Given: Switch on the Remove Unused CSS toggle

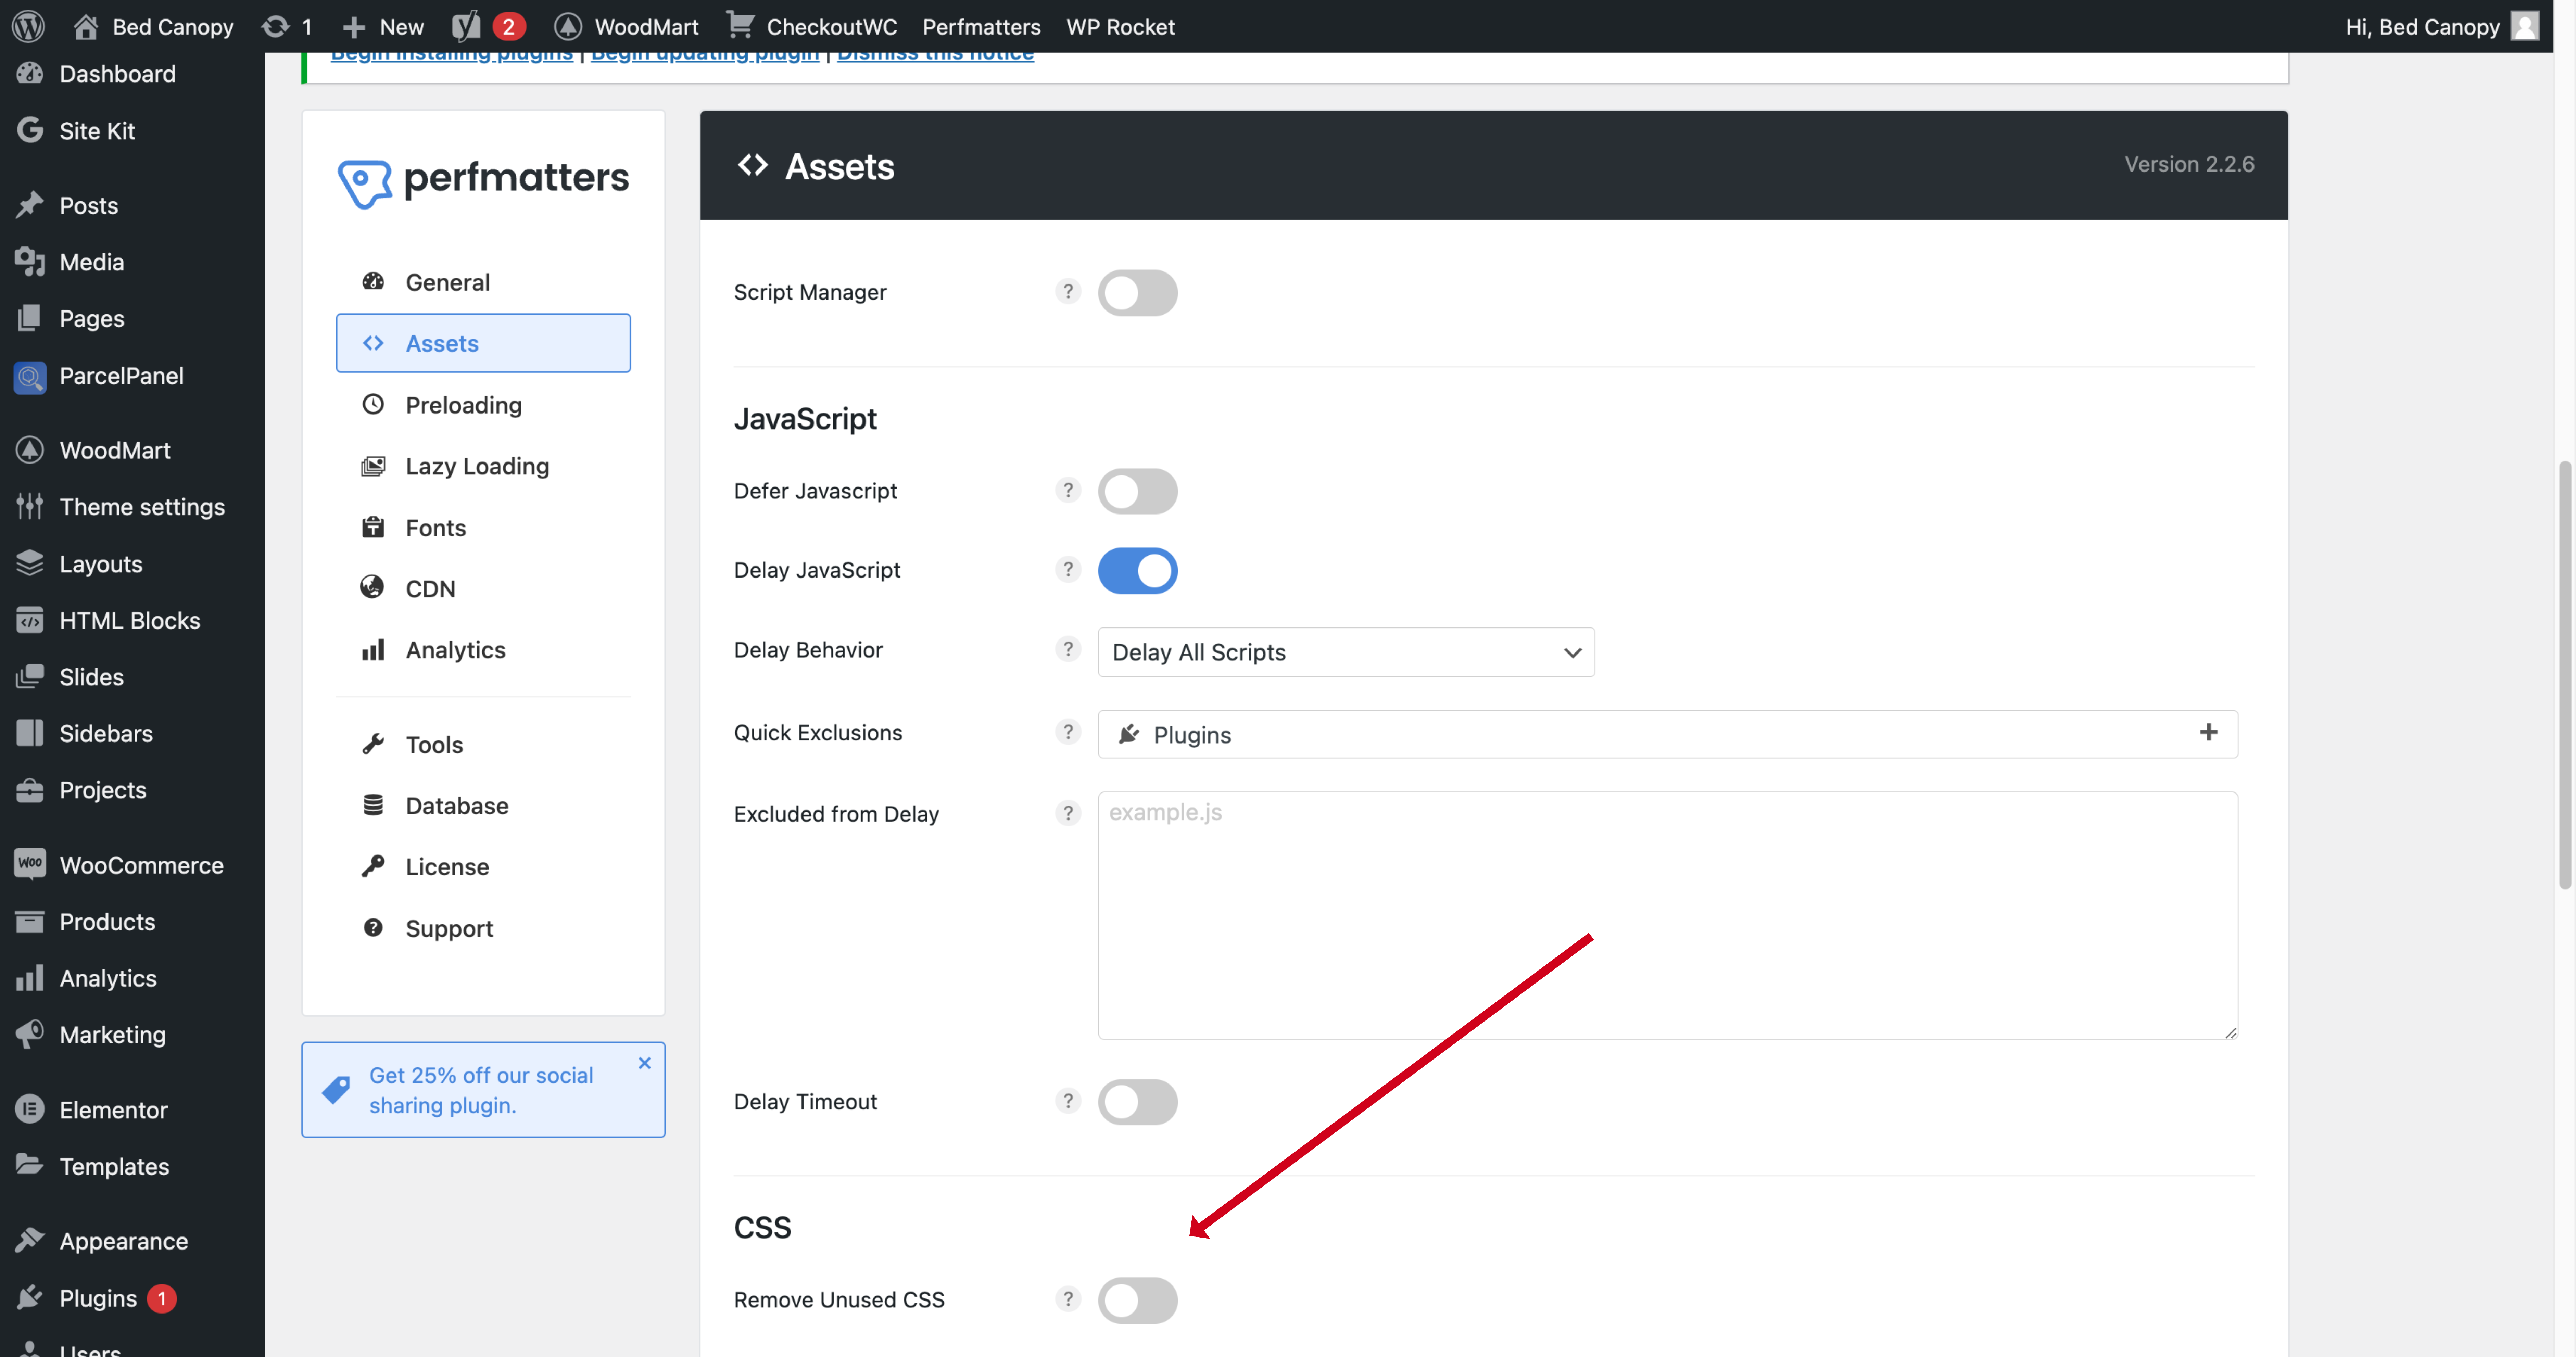Looking at the screenshot, I should [x=1138, y=1300].
